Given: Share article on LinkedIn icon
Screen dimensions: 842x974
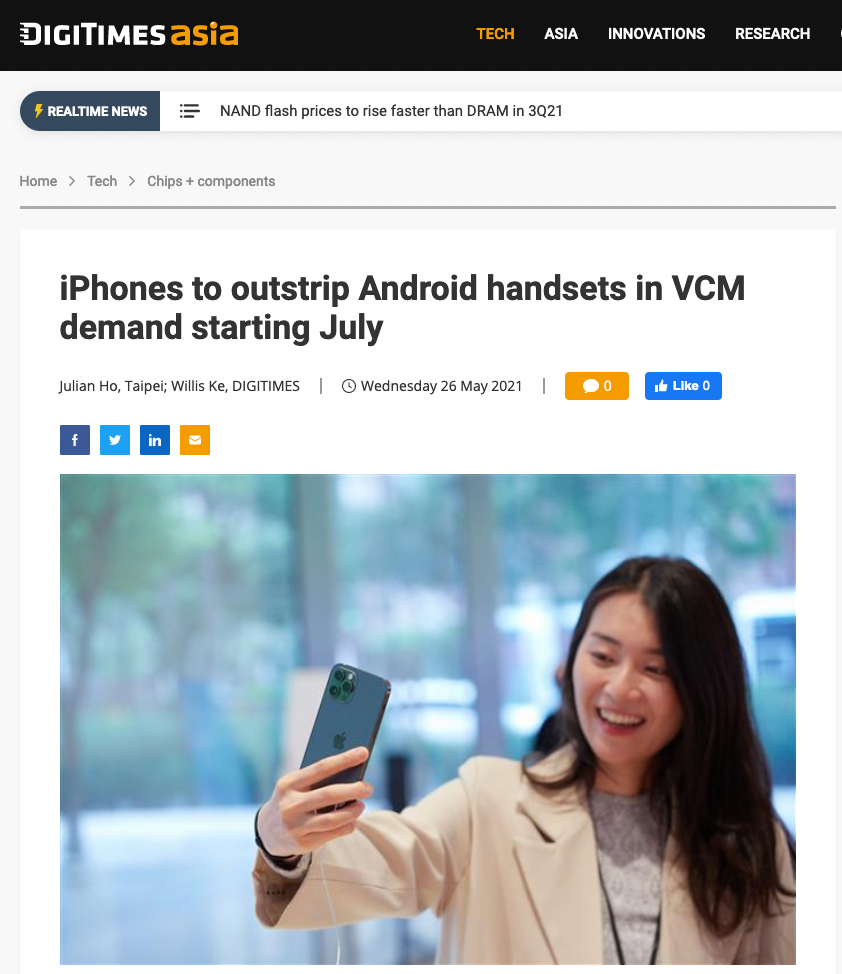Looking at the screenshot, I should tap(155, 440).
